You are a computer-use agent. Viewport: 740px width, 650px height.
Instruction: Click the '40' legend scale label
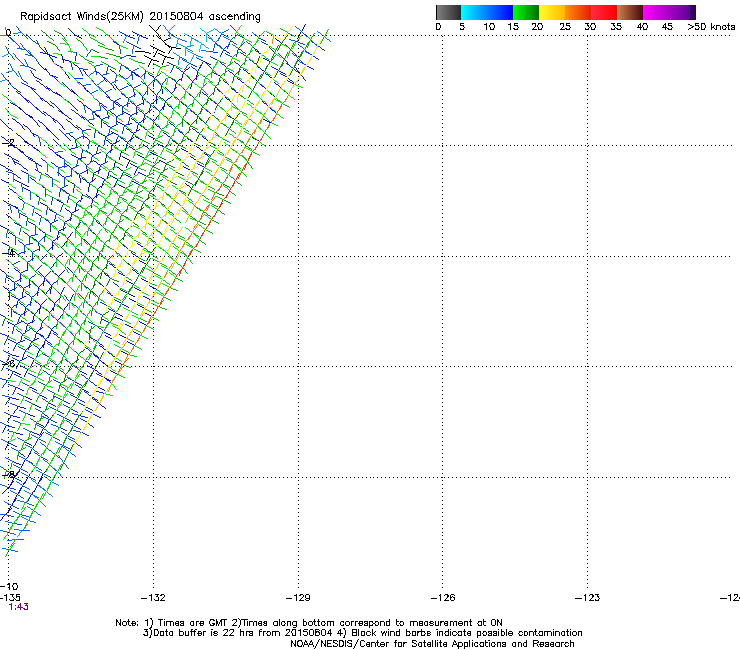[642, 27]
